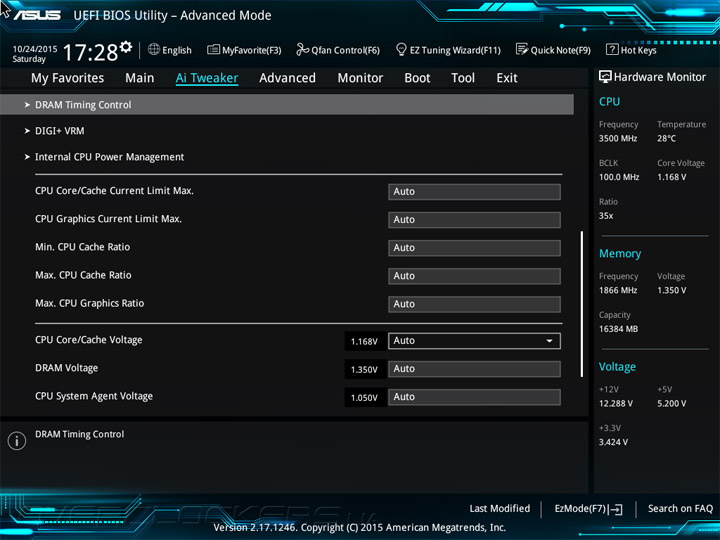This screenshot has width=720, height=540.
Task: Click the Quick Note(F9) label
Action: click(x=561, y=50)
